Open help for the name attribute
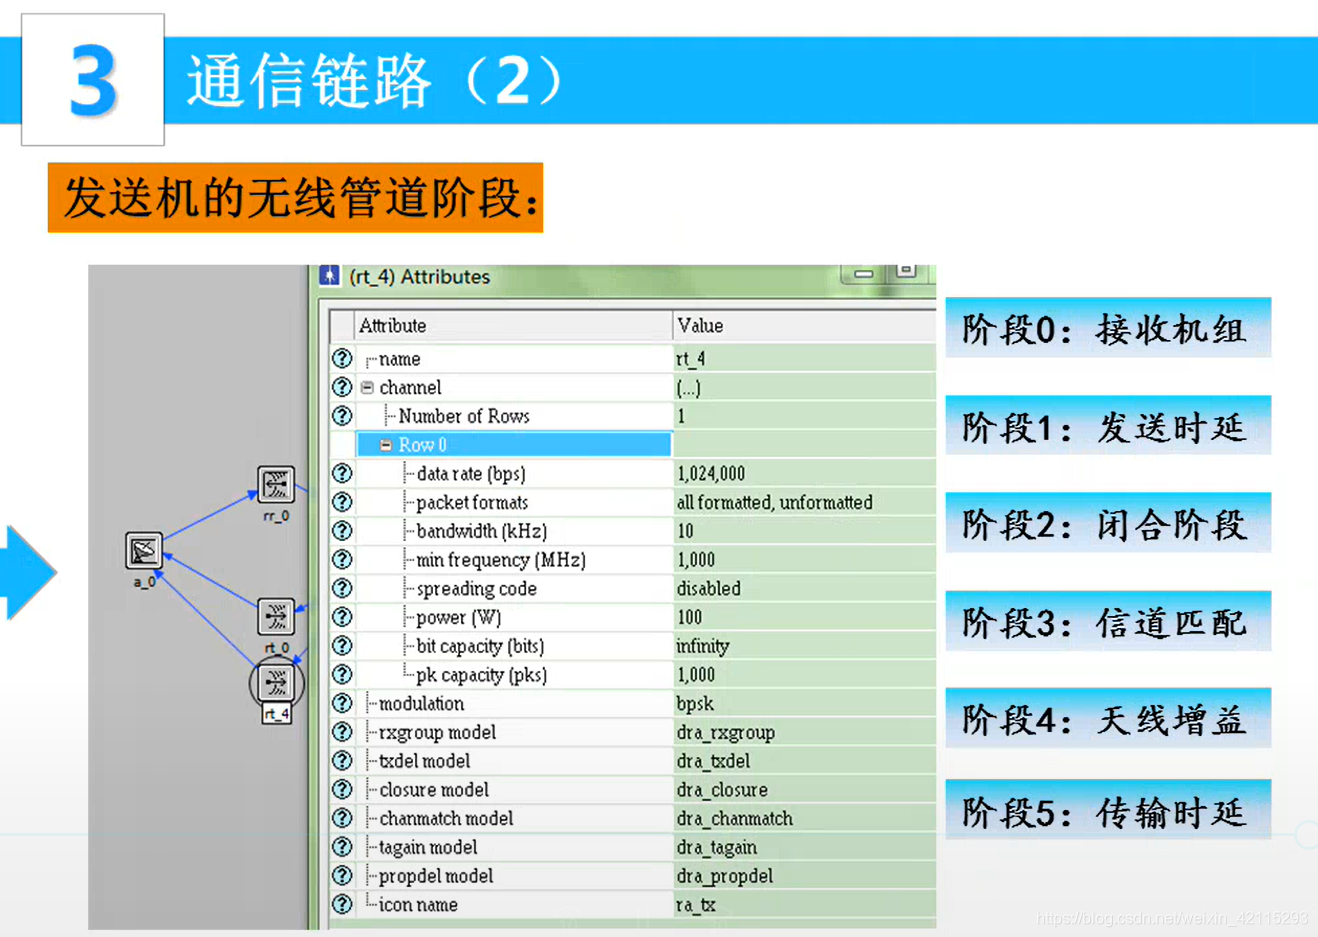The width and height of the screenshot is (1318, 937). coord(342,358)
